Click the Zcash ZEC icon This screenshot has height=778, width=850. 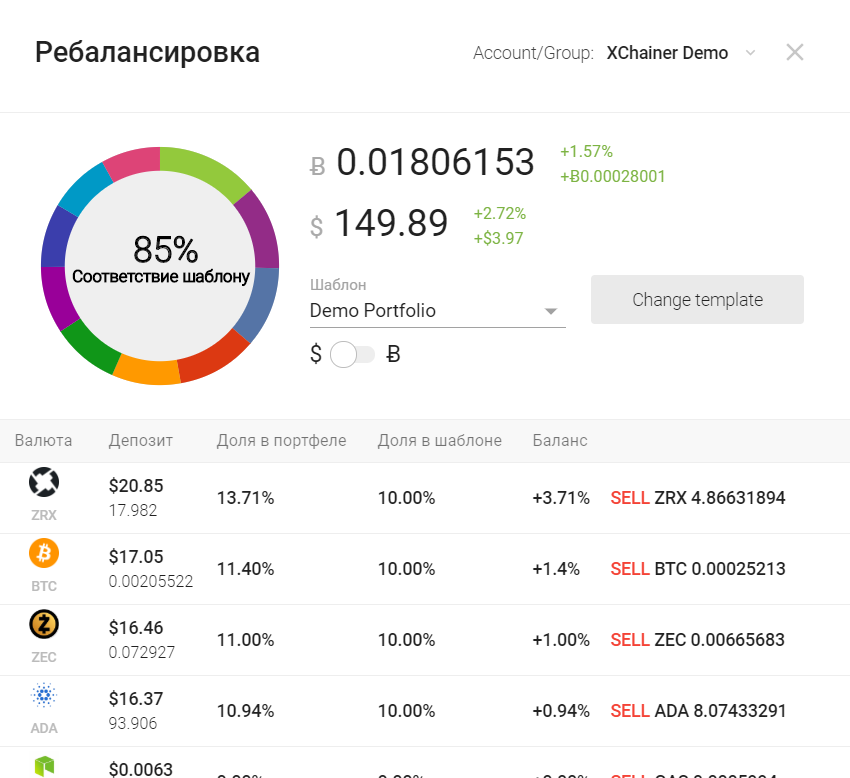coord(44,625)
